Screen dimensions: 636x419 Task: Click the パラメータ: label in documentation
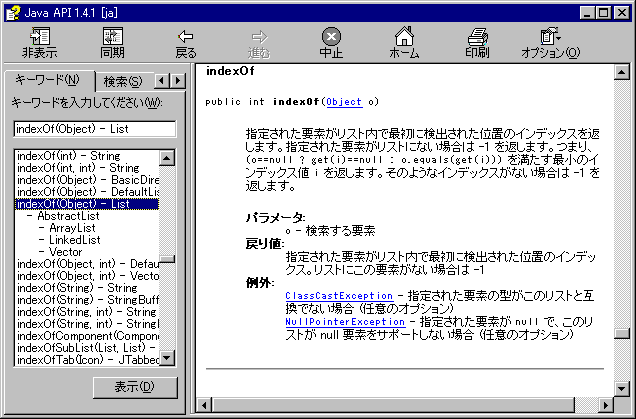(275, 217)
